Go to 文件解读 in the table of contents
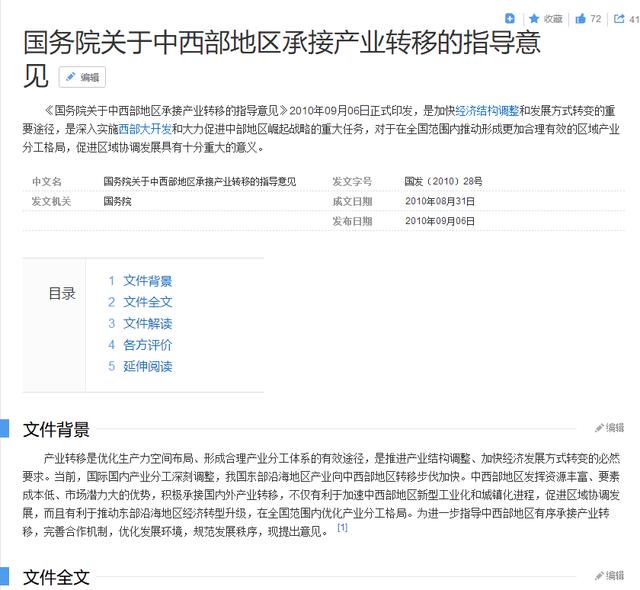Viewport: 640px width, 590px height. coord(147,323)
